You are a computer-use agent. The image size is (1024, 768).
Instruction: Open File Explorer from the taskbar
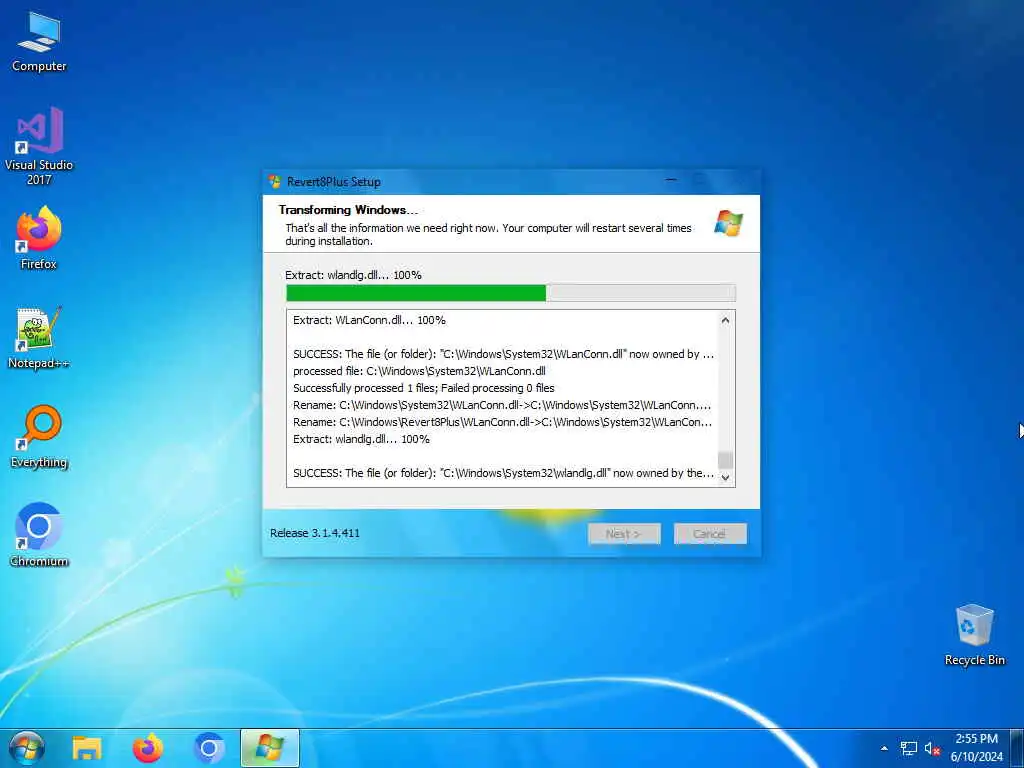[87, 748]
